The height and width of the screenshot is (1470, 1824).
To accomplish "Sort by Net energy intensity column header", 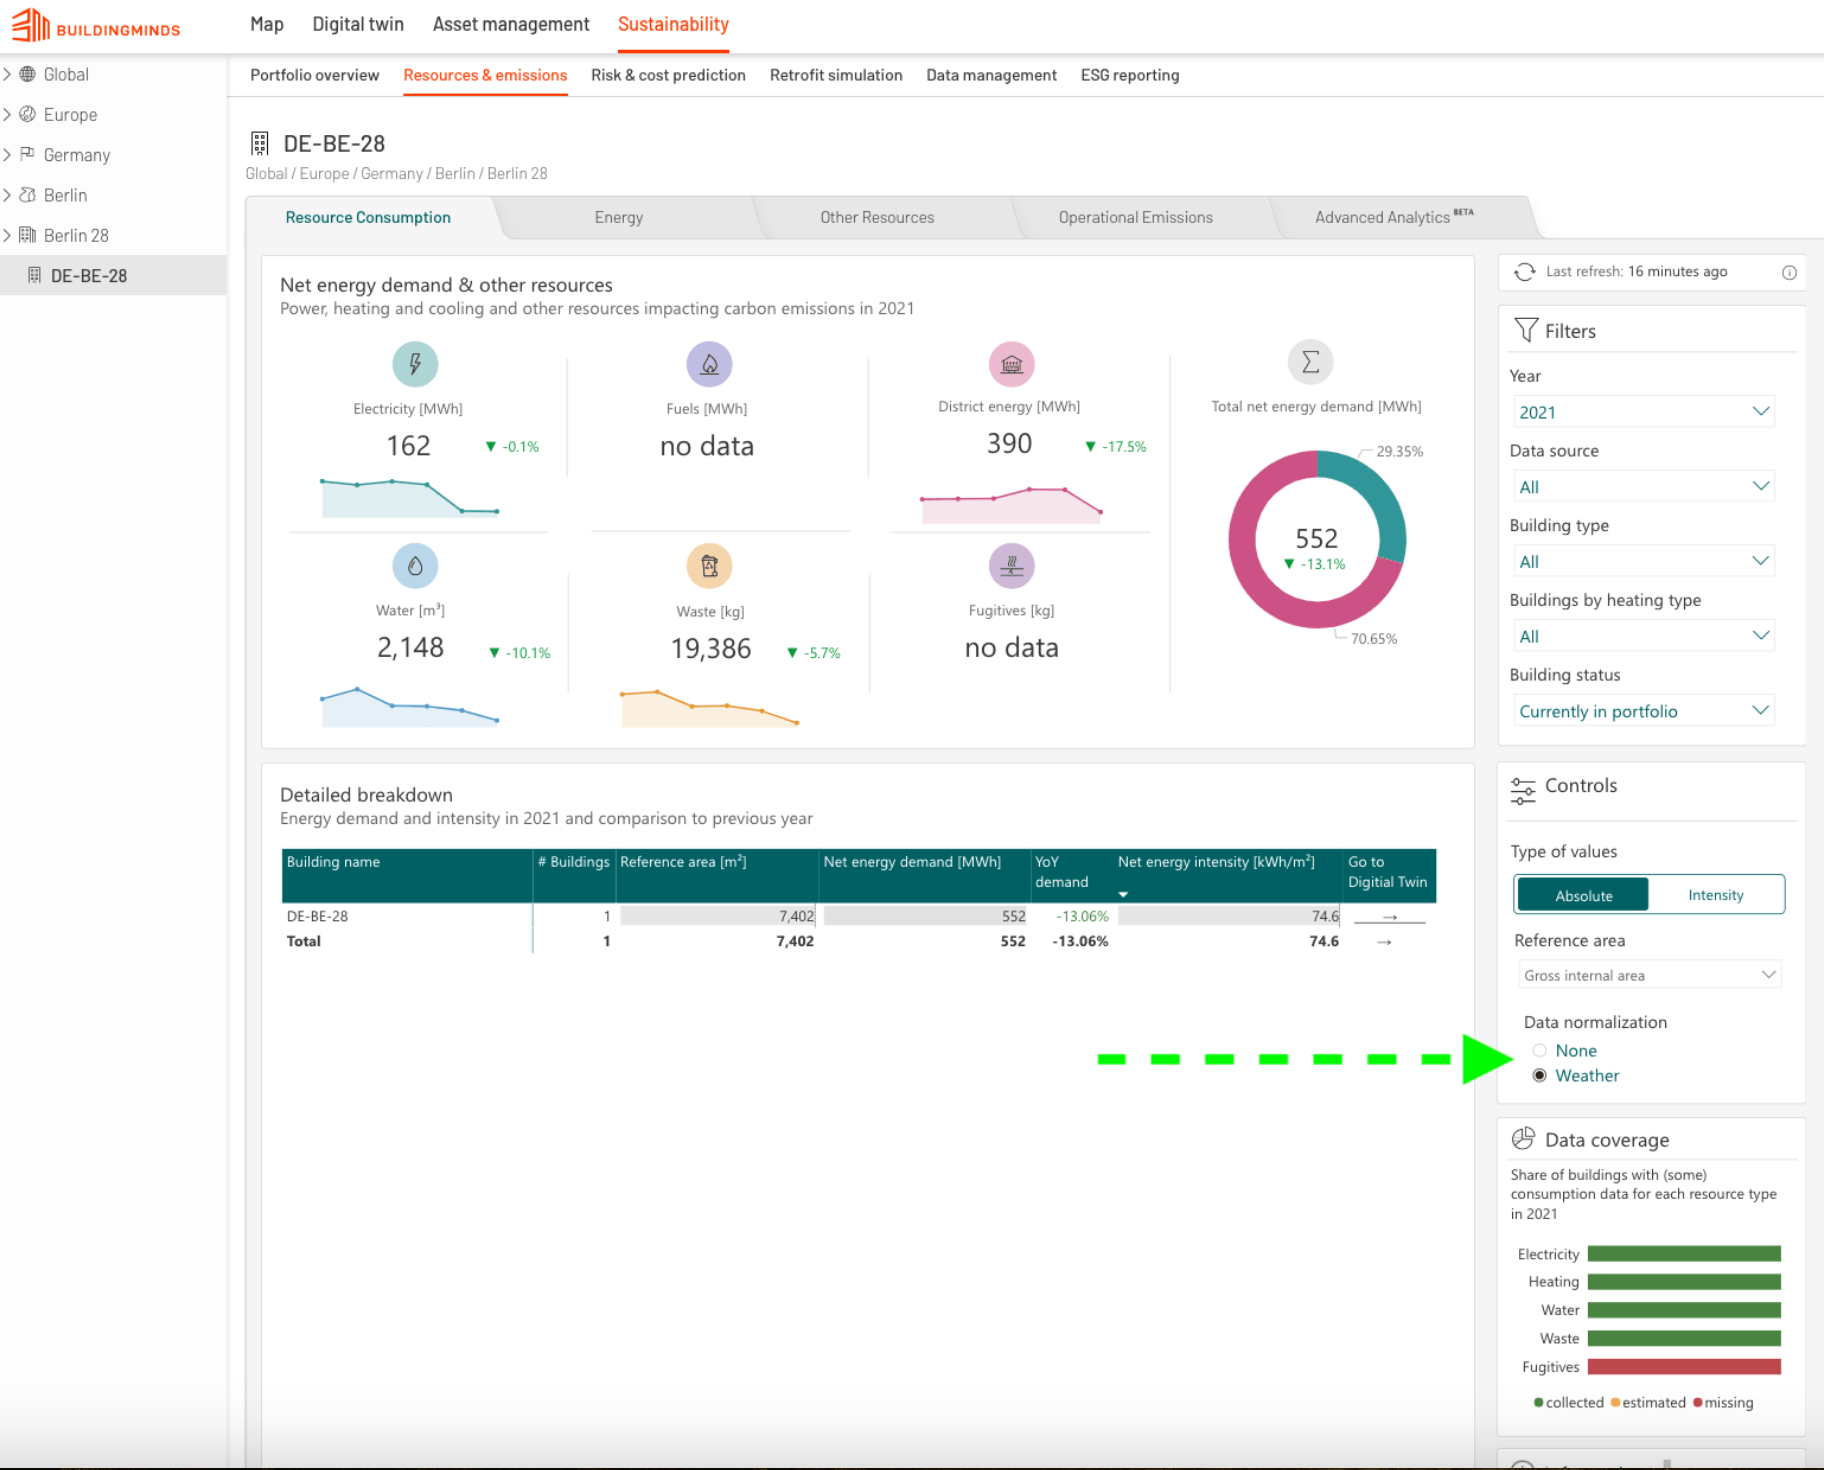I will tap(1216, 862).
